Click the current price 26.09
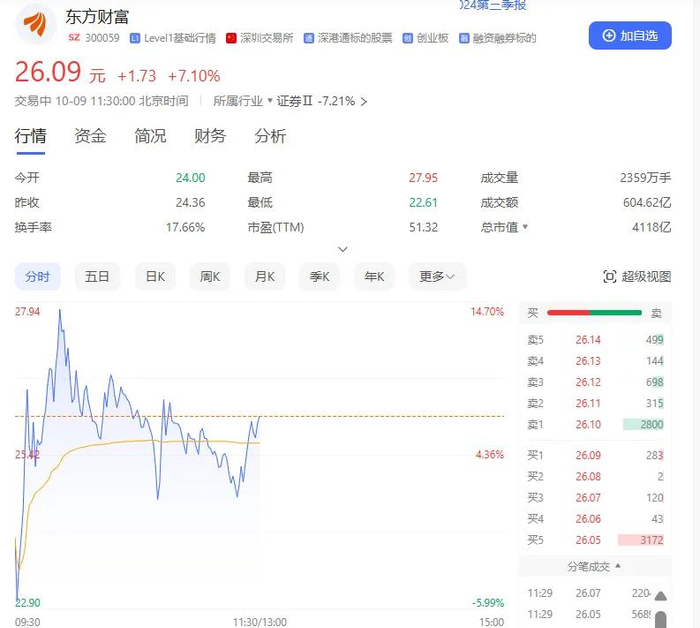 (x=48, y=72)
